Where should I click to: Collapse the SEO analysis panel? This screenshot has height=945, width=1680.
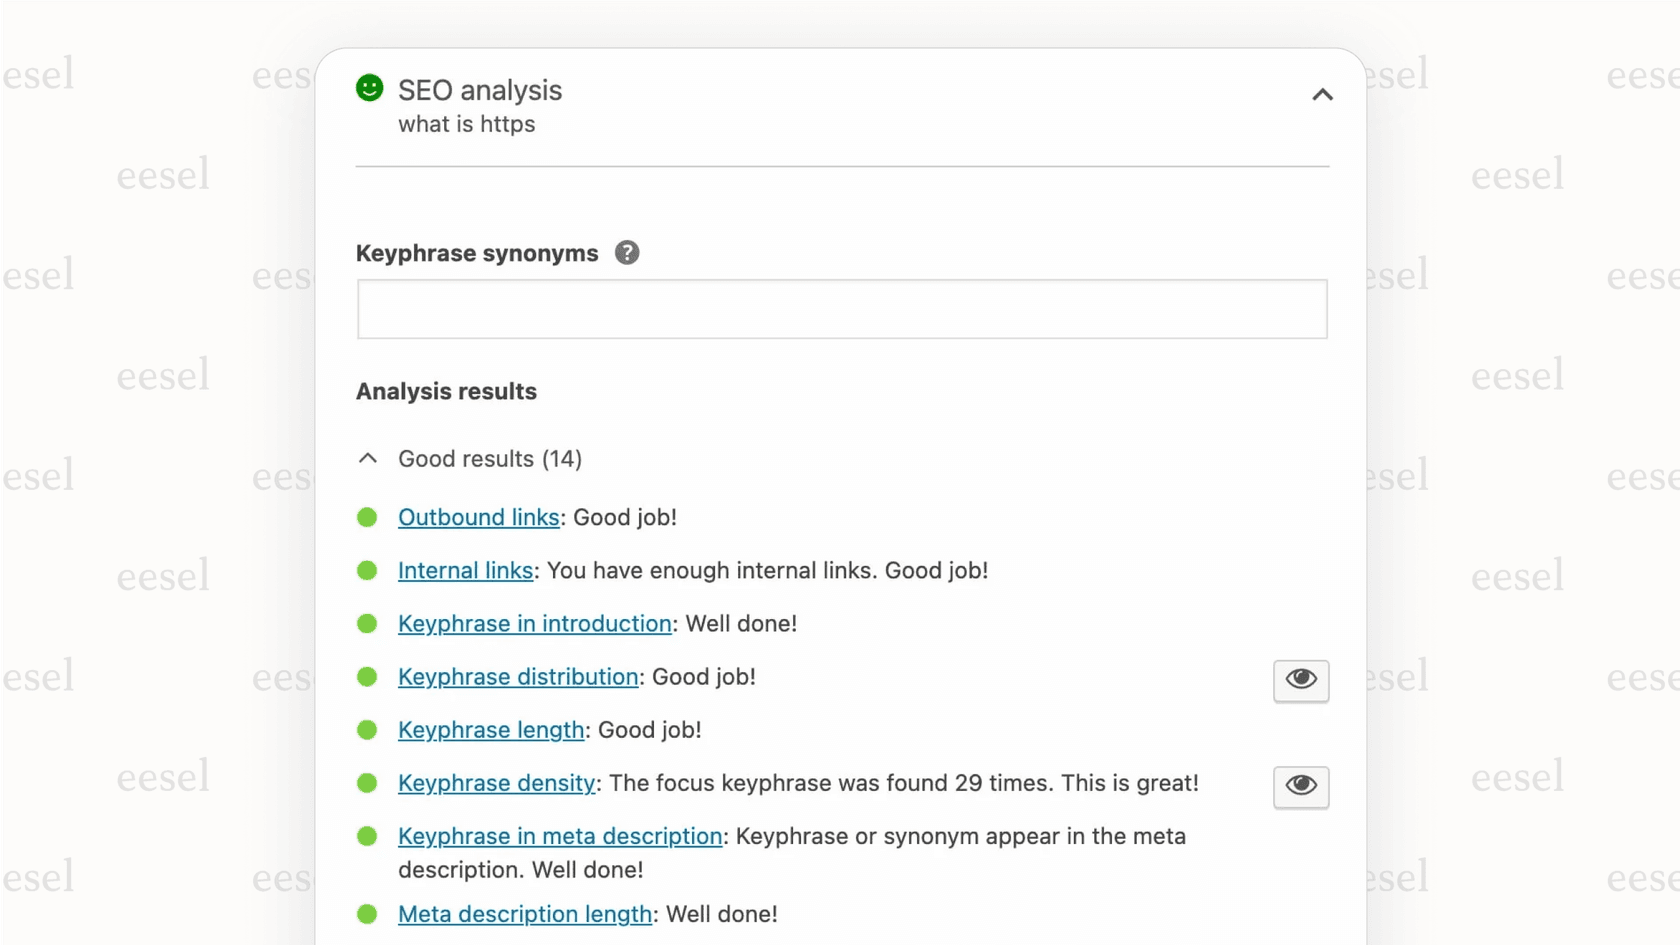pos(1322,95)
